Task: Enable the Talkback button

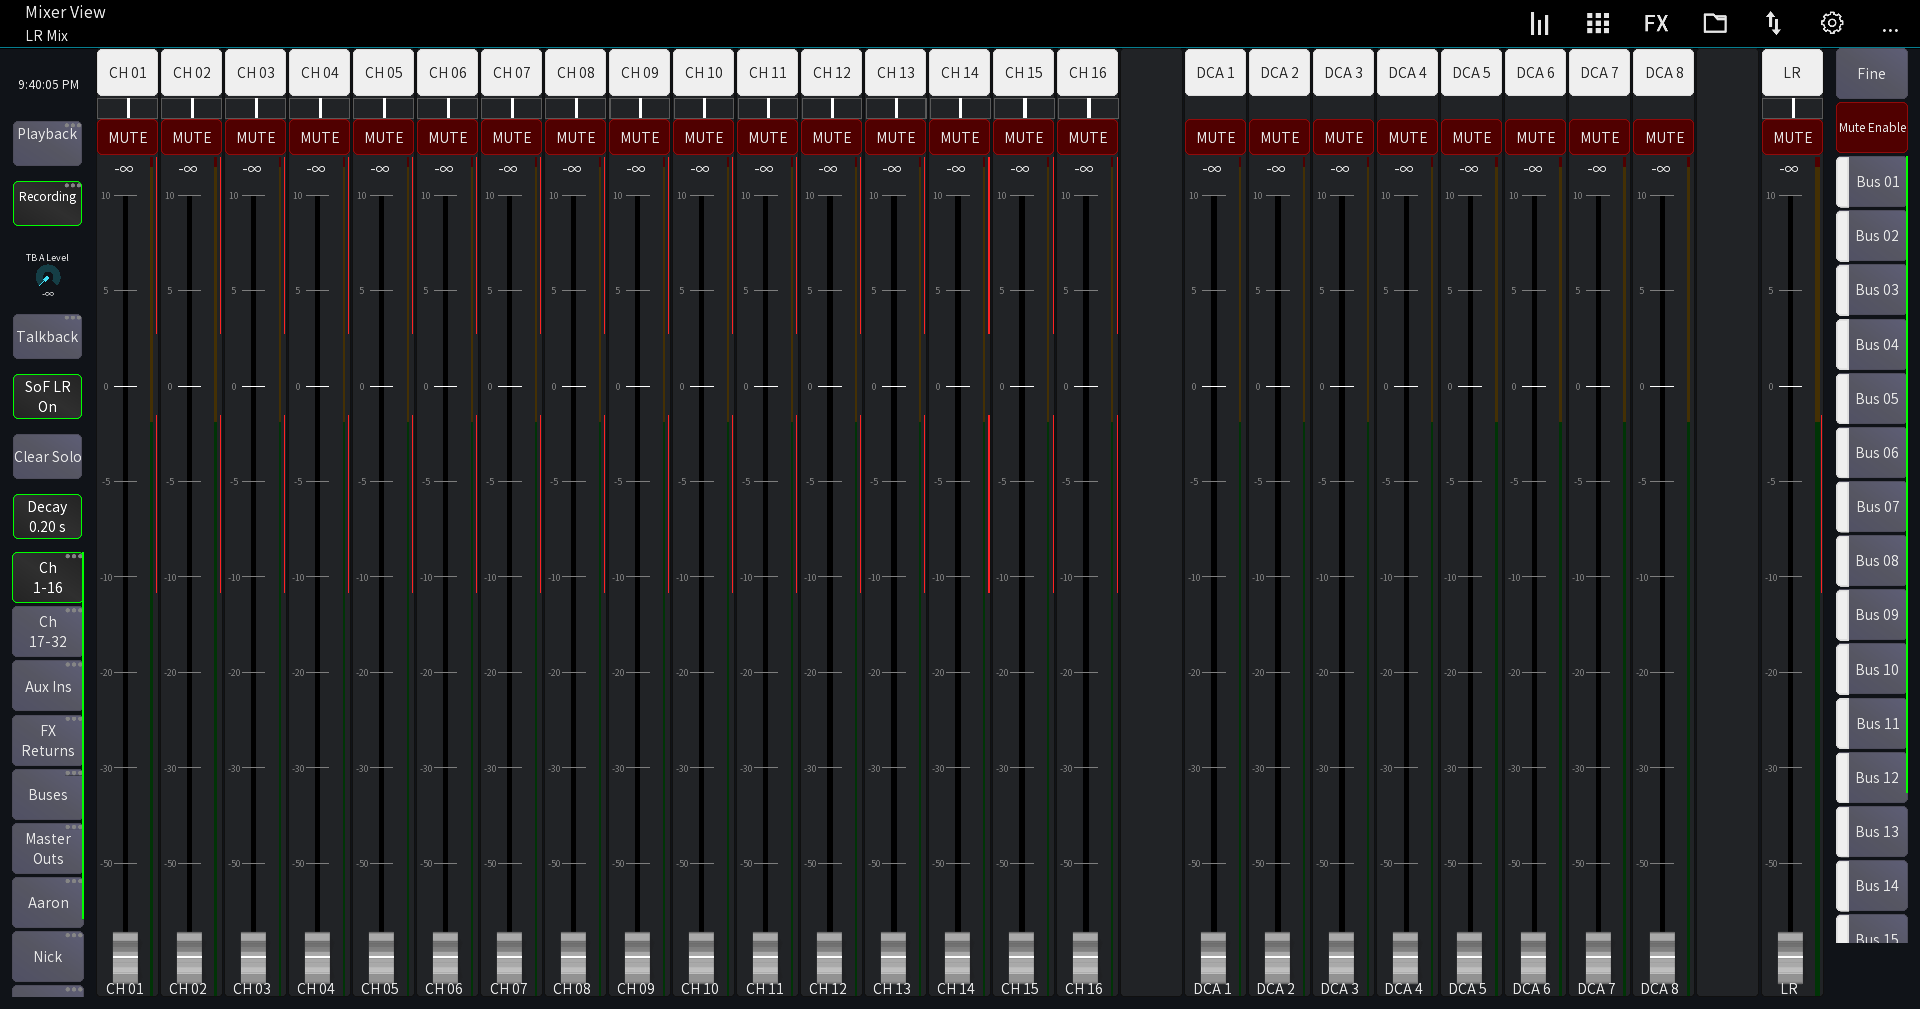Action: 46,336
